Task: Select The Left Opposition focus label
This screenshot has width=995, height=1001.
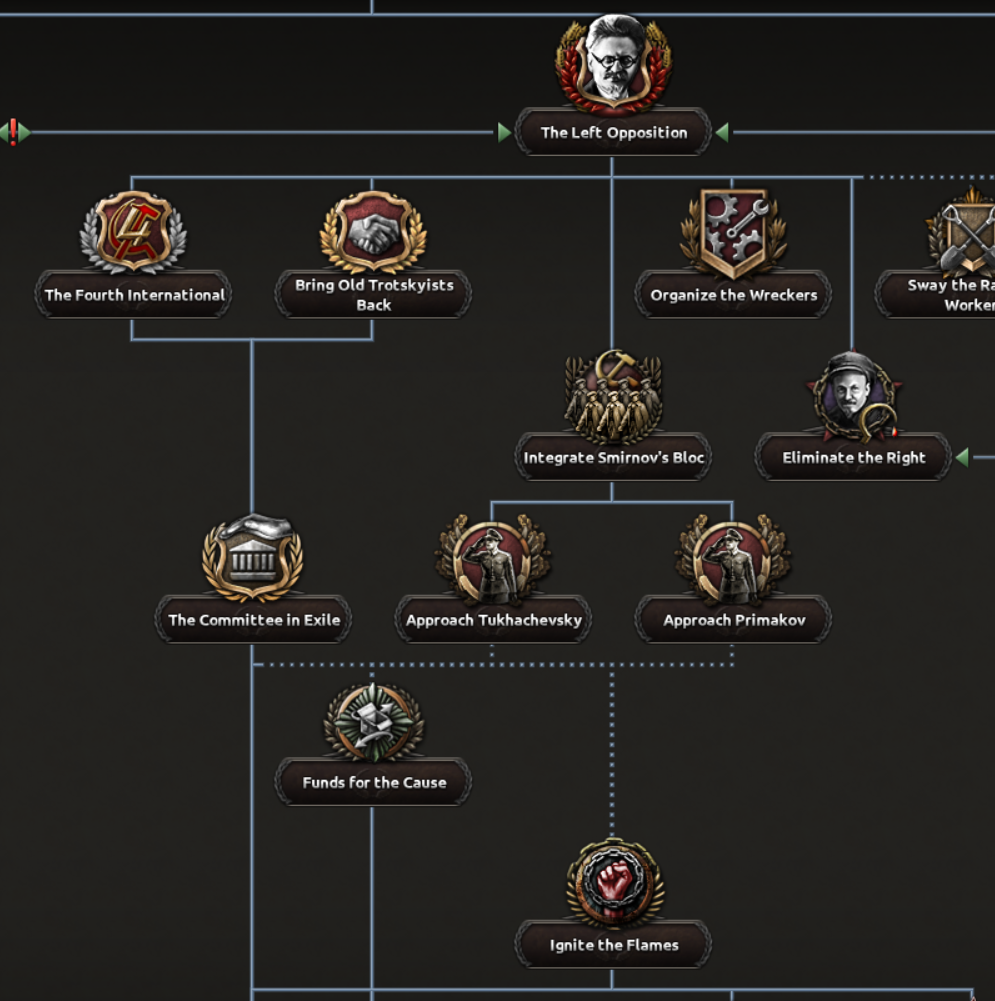Action: [x=613, y=132]
